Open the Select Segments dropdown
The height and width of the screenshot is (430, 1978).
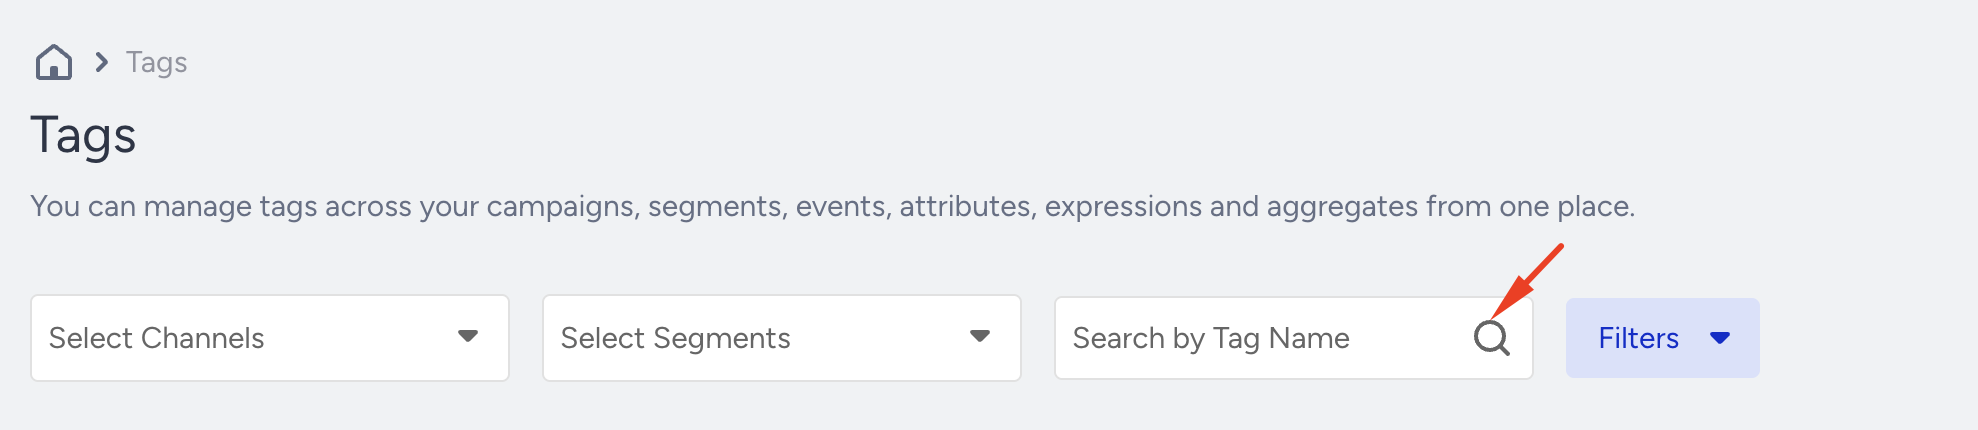(x=782, y=338)
